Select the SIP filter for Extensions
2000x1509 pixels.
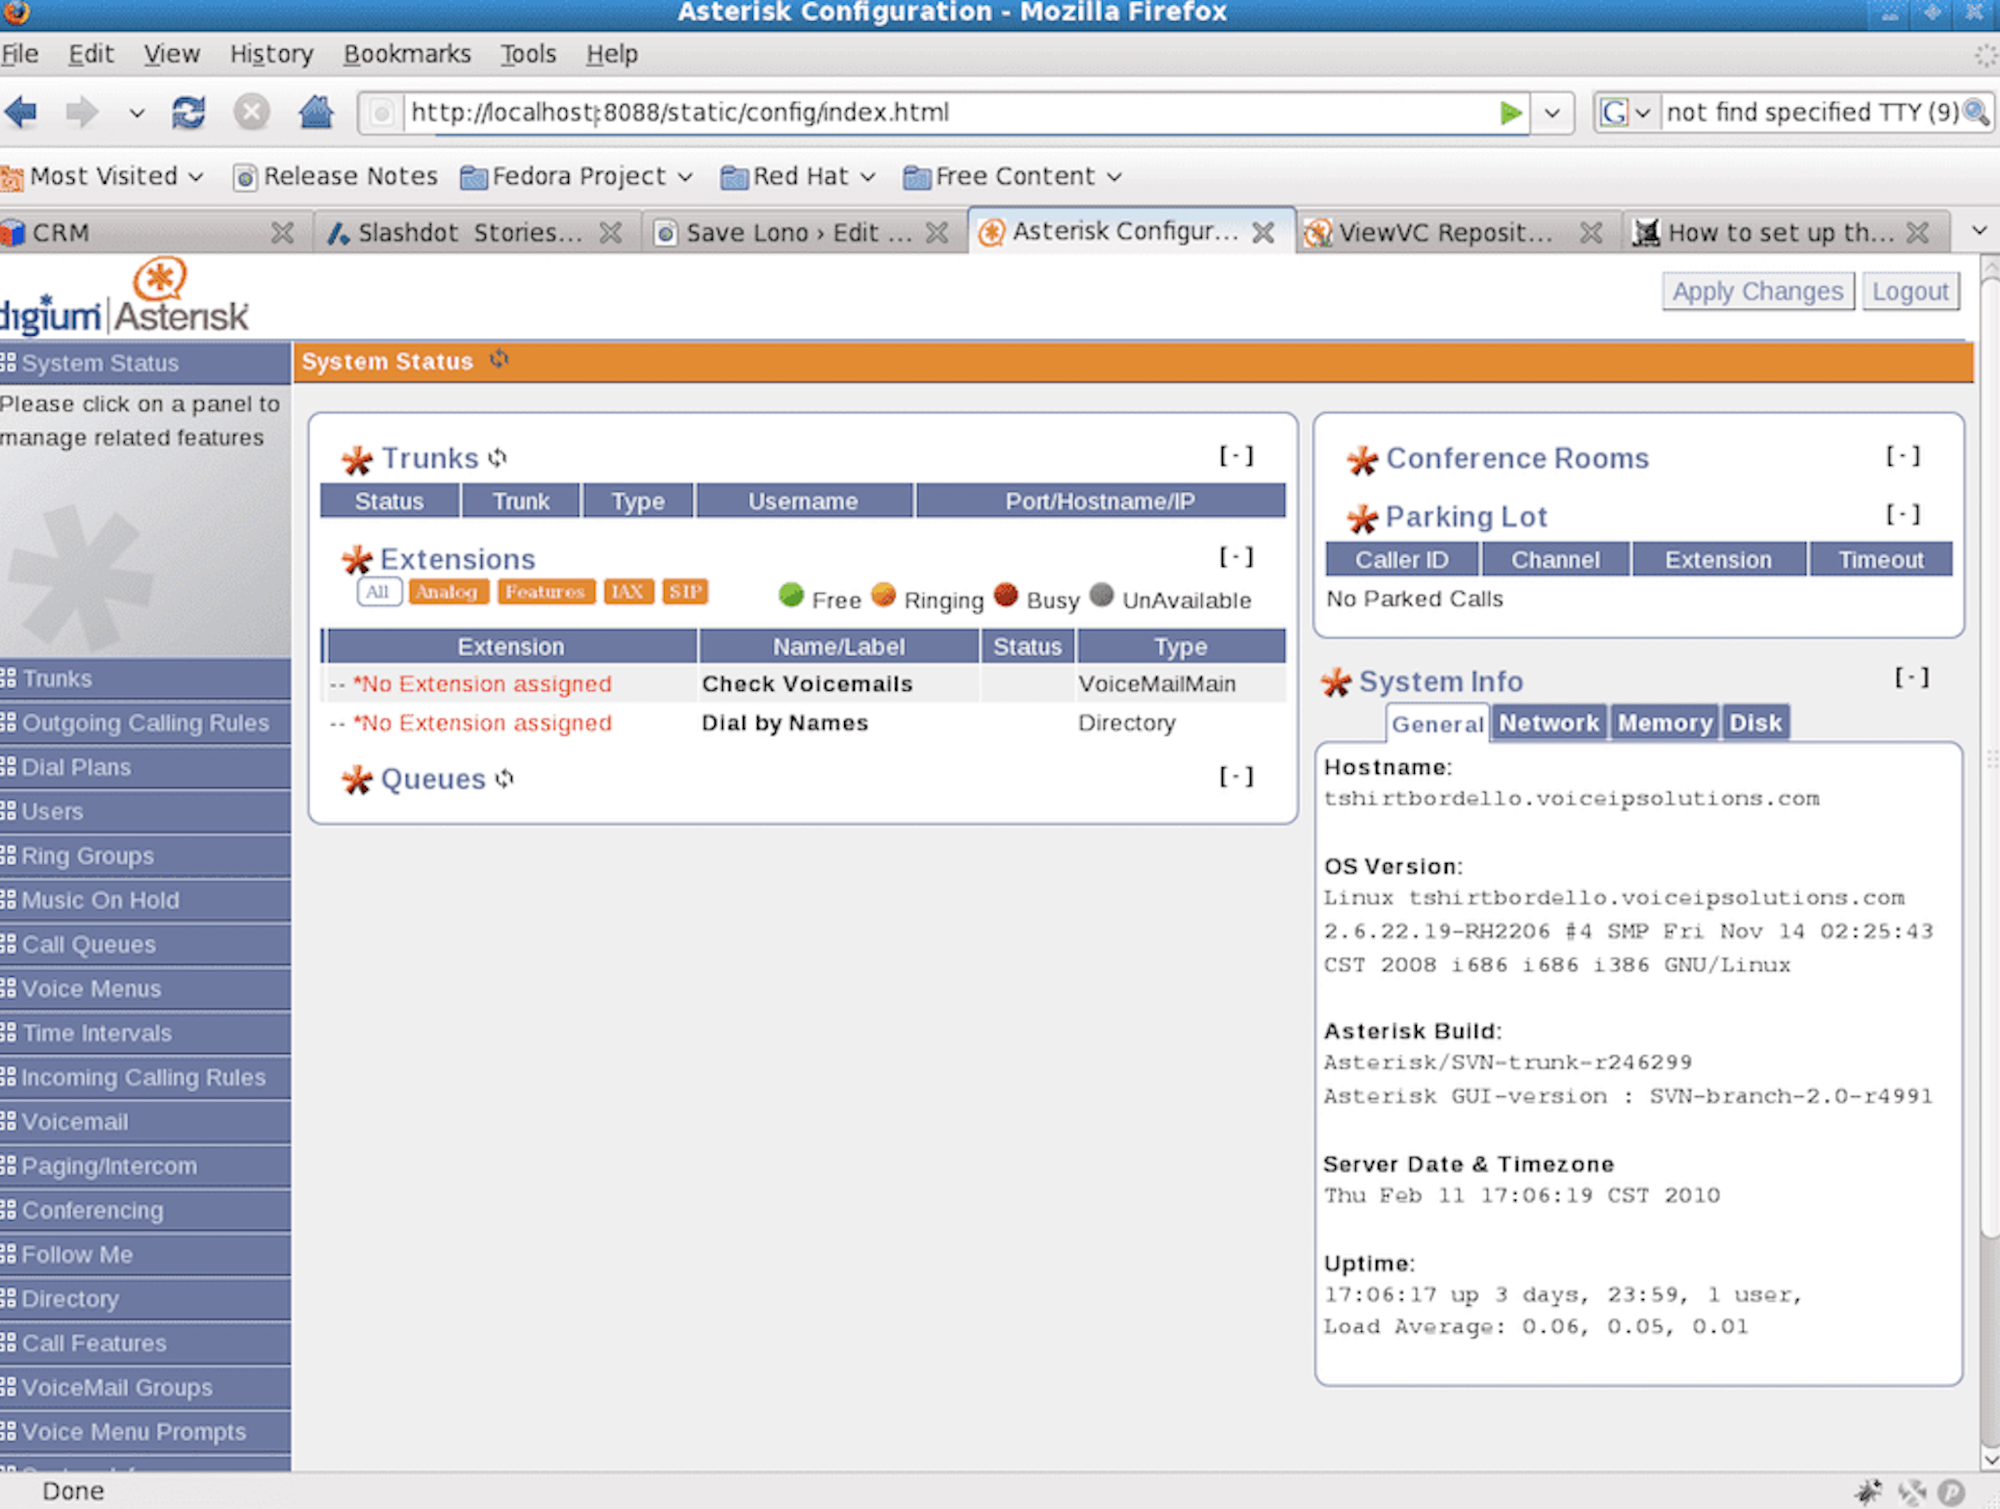(685, 591)
